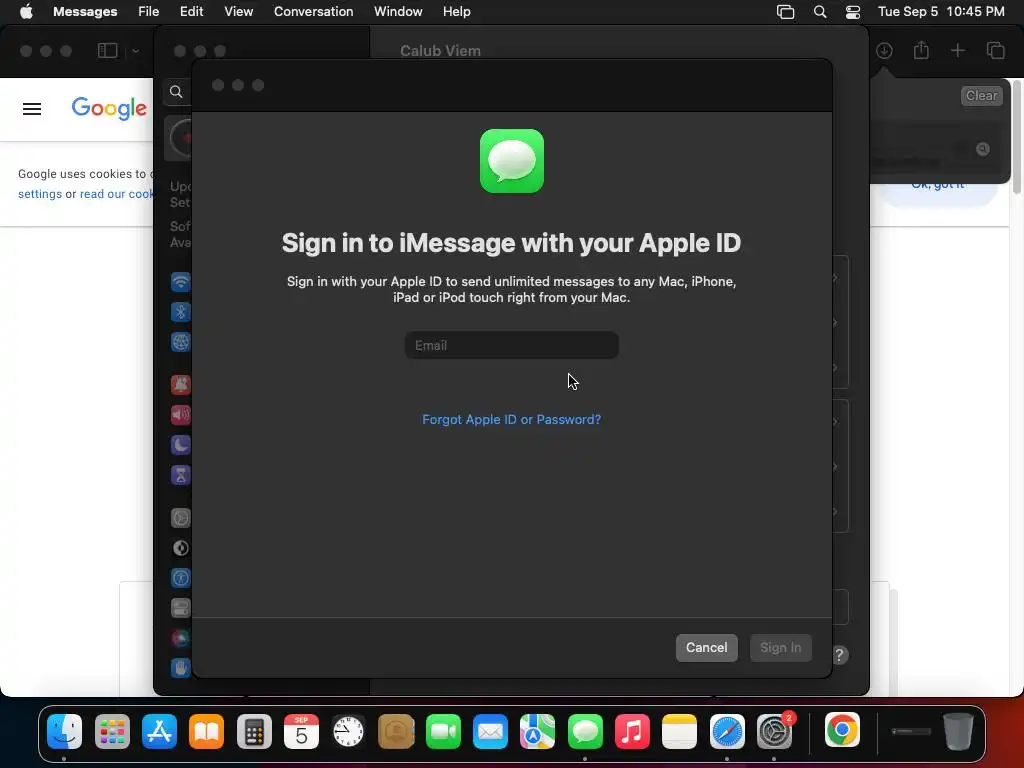The image size is (1024, 768).
Task: Click Safari downloads icon
Action: pyautogui.click(x=884, y=50)
